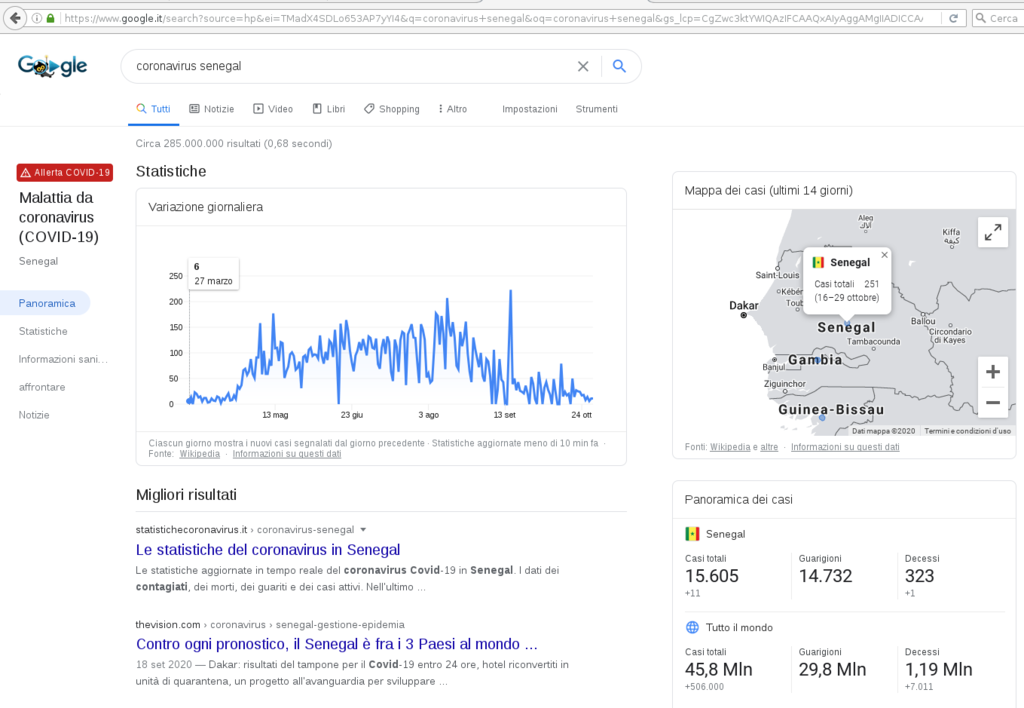The image size is (1024, 708).
Task: Open the Google doodle logo
Action: (52, 65)
